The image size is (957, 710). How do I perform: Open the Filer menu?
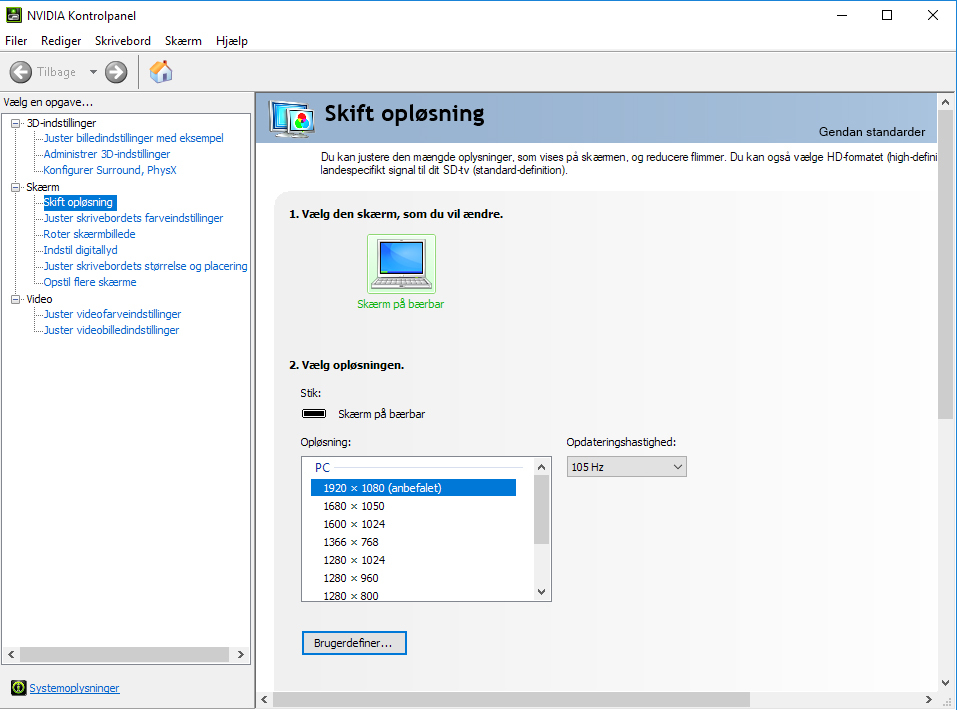pyautogui.click(x=16, y=41)
